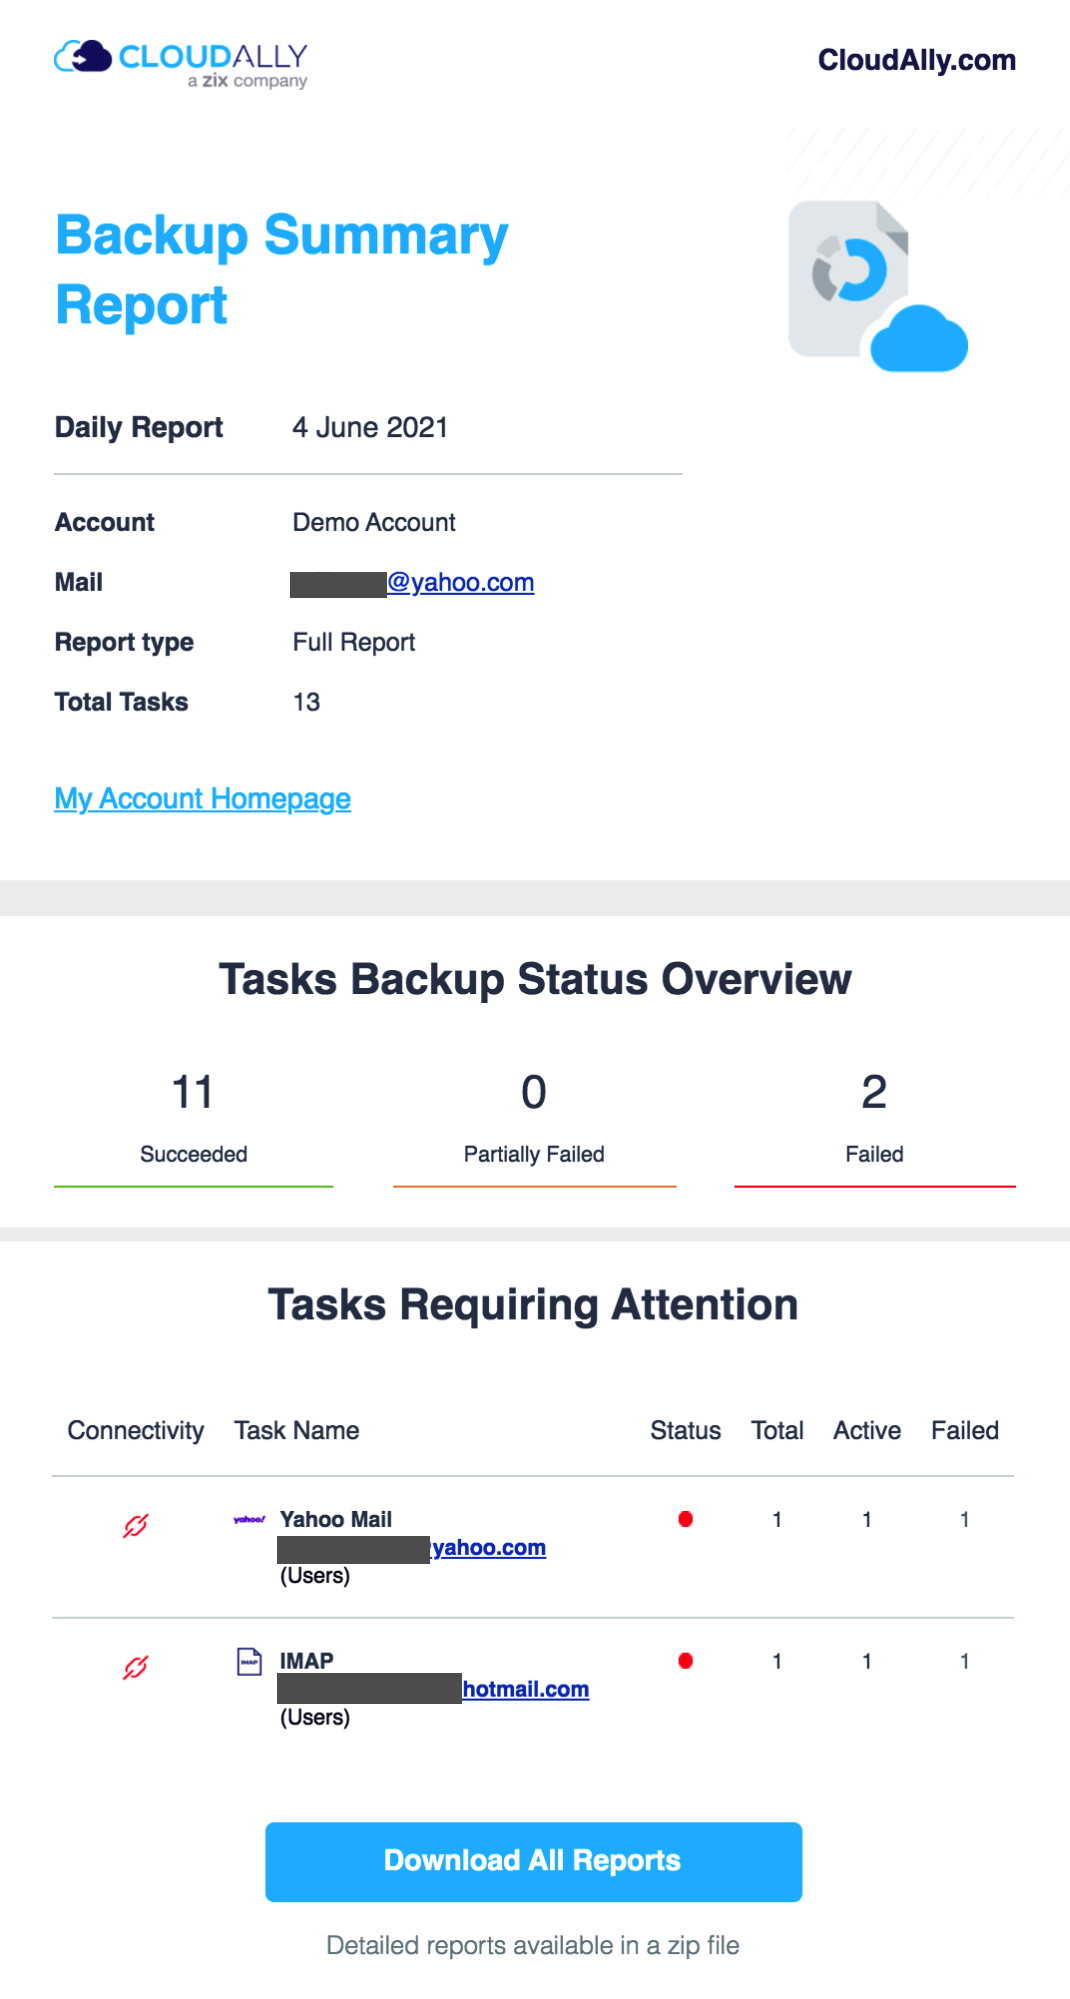Click Download All Reports button
Viewport: 1070px width, 1999px height.
(534, 1861)
